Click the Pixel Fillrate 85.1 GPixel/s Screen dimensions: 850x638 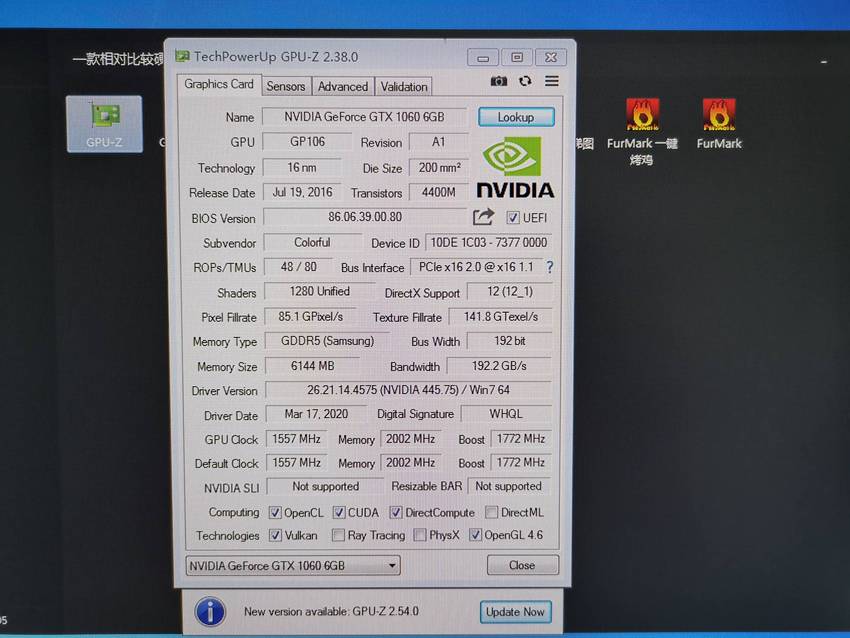[311, 317]
